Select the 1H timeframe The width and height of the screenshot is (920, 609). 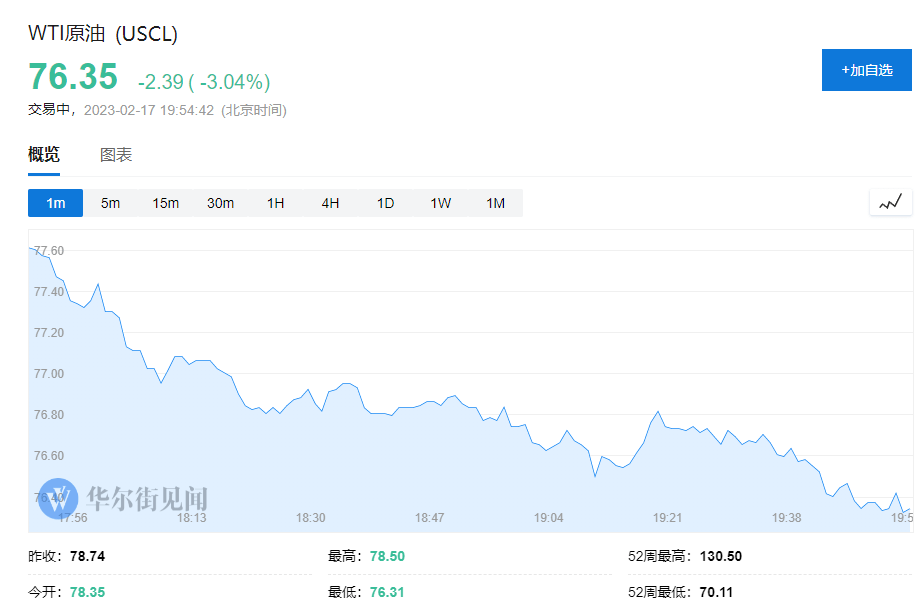point(275,203)
